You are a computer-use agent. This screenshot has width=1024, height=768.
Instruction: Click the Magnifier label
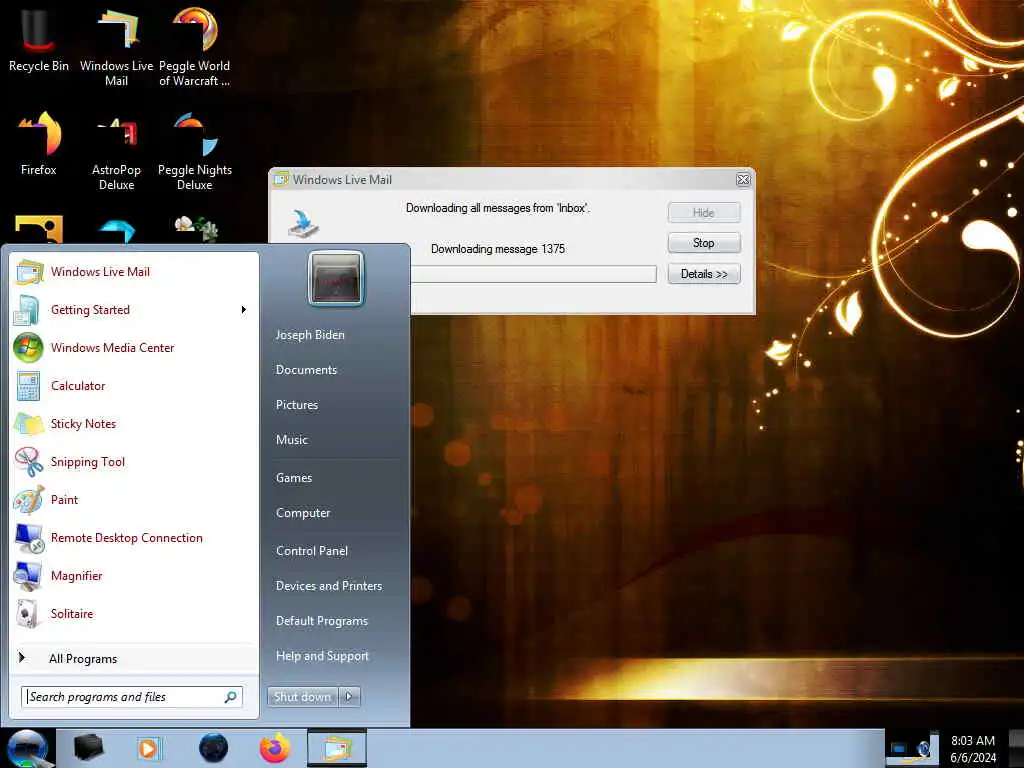point(77,576)
